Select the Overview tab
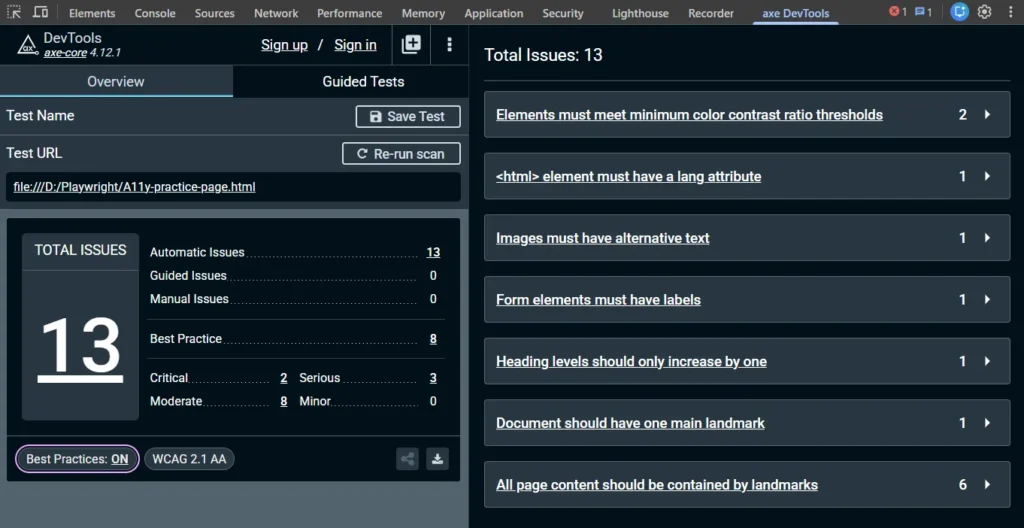This screenshot has height=528, width=1024. (116, 82)
